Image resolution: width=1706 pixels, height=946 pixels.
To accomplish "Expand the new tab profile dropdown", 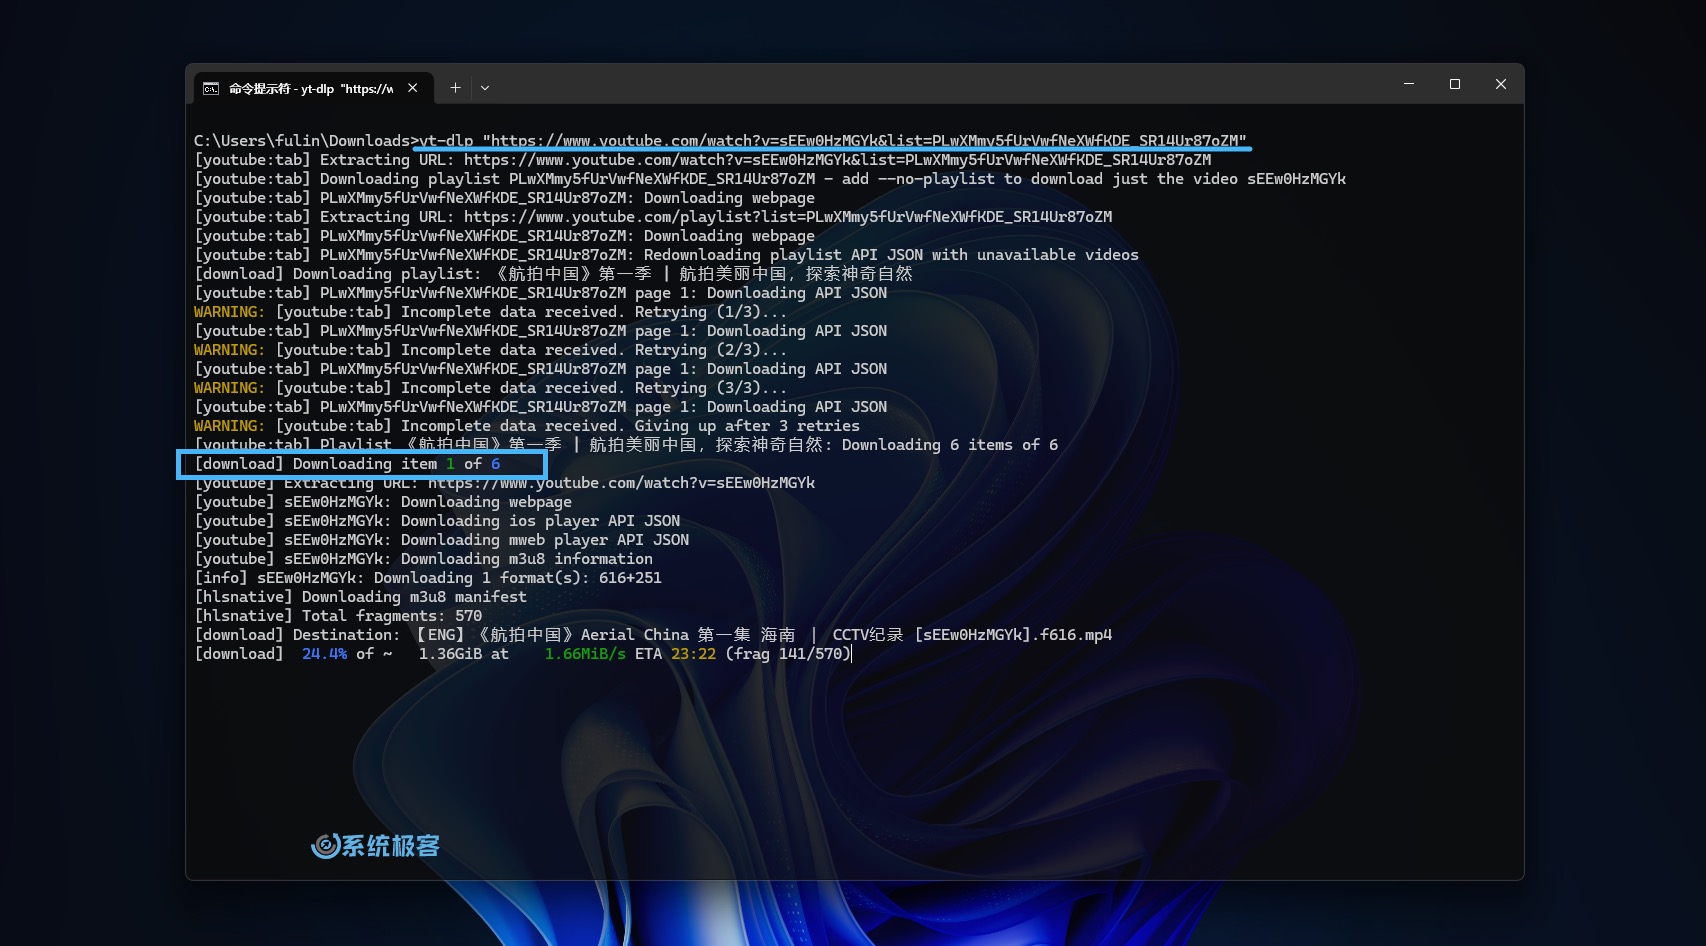I will click(x=485, y=88).
